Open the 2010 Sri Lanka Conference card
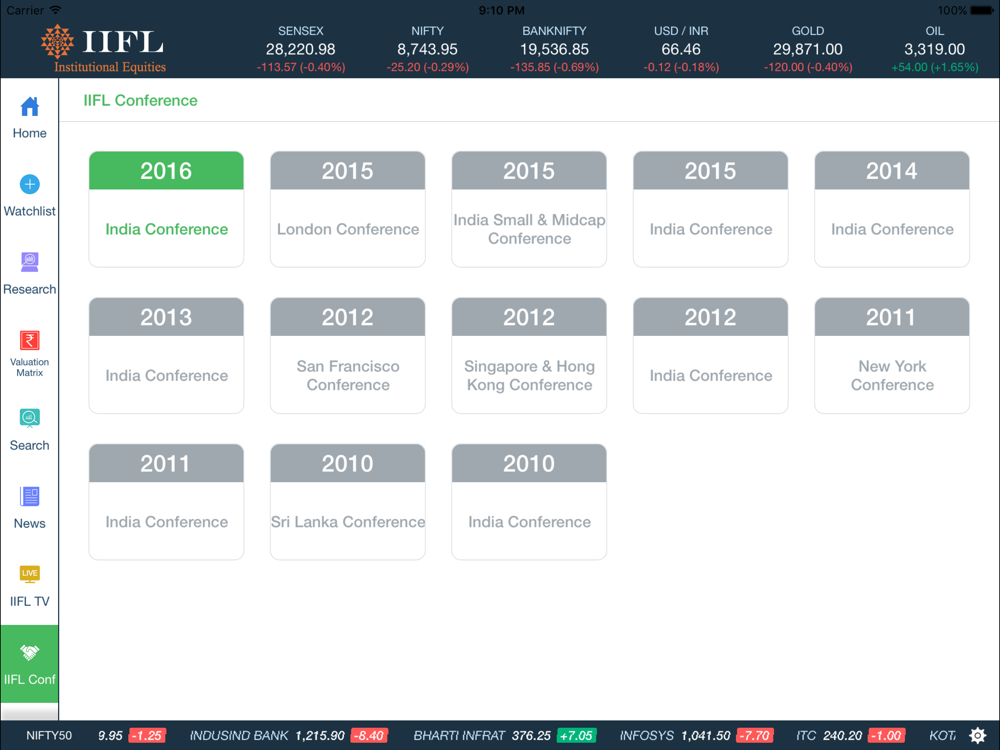 click(348, 502)
